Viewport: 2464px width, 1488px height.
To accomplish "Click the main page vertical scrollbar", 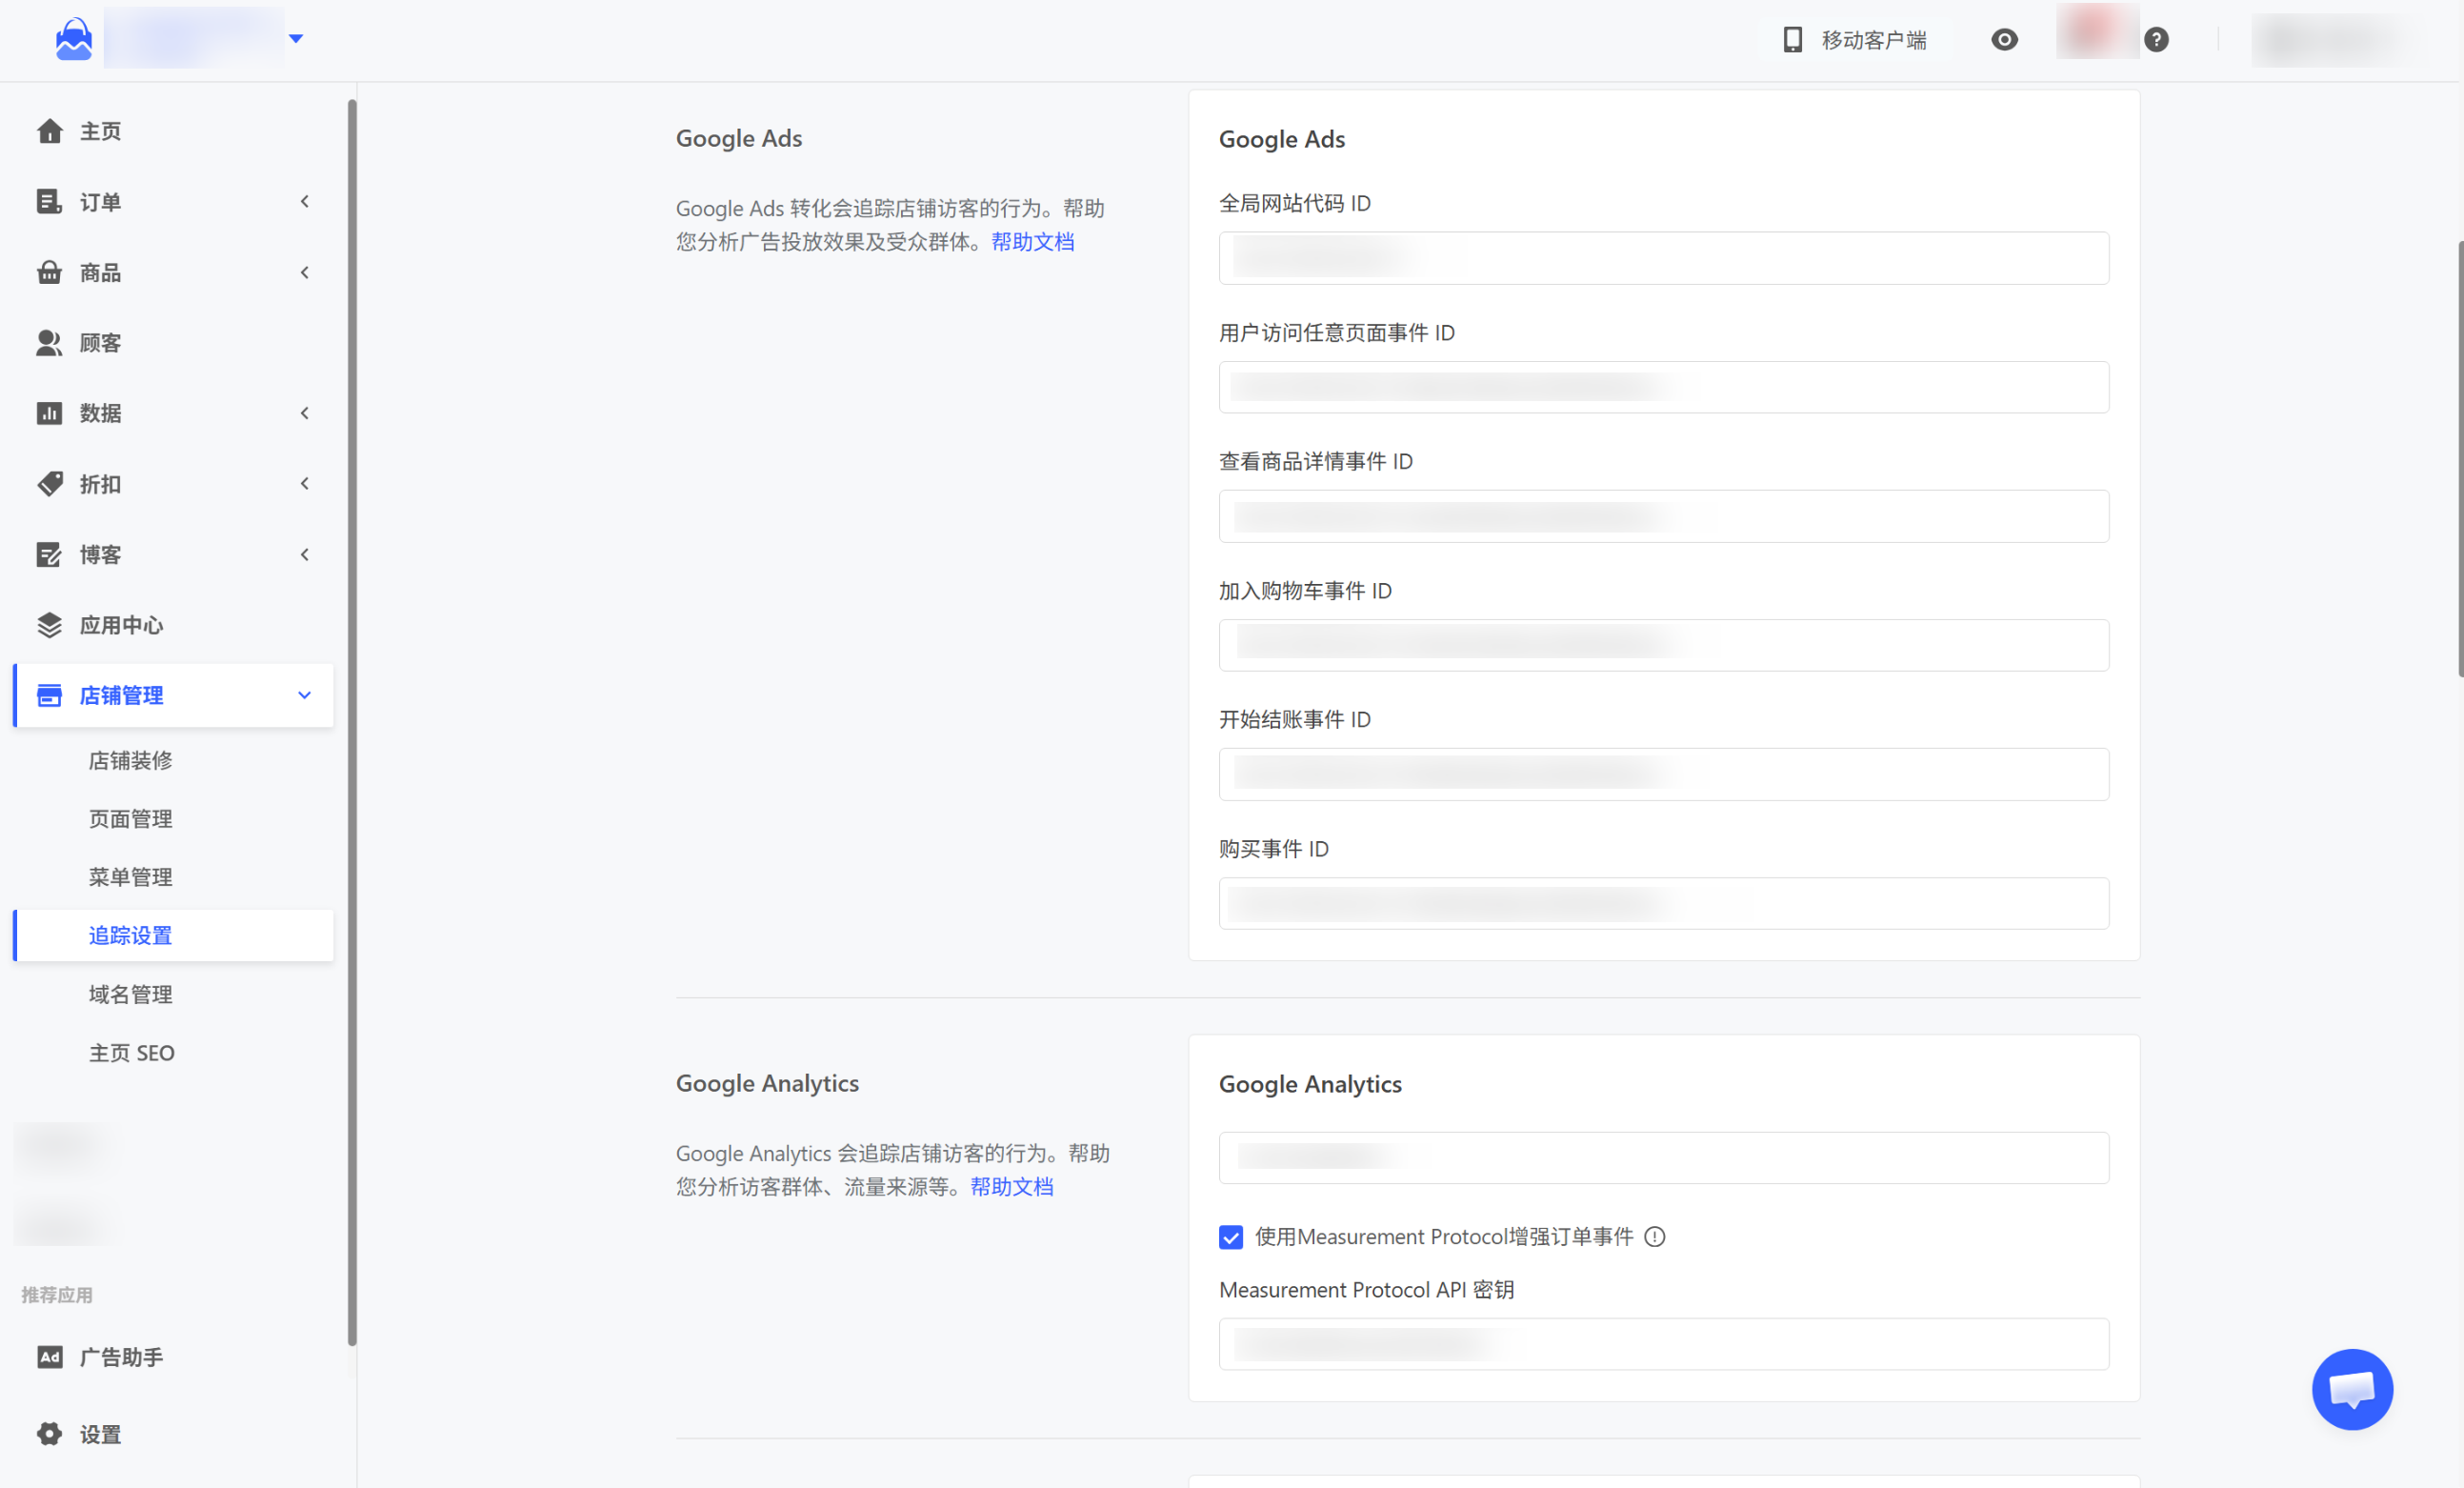I will (x=2459, y=460).
